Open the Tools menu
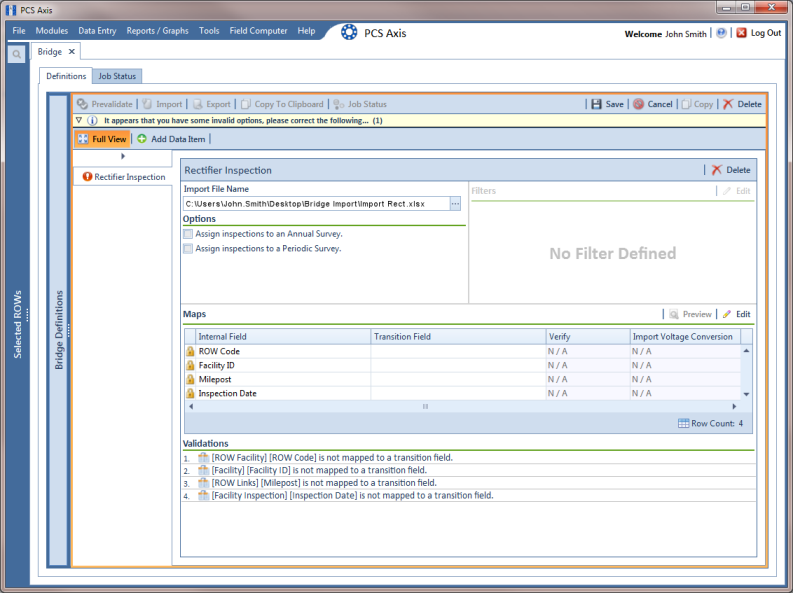 coord(209,31)
